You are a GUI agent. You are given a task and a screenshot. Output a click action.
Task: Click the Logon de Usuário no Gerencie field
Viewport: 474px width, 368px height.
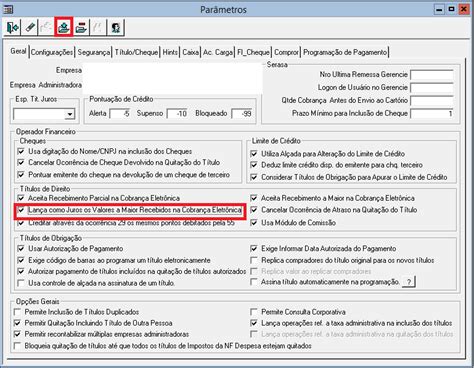(x=432, y=88)
